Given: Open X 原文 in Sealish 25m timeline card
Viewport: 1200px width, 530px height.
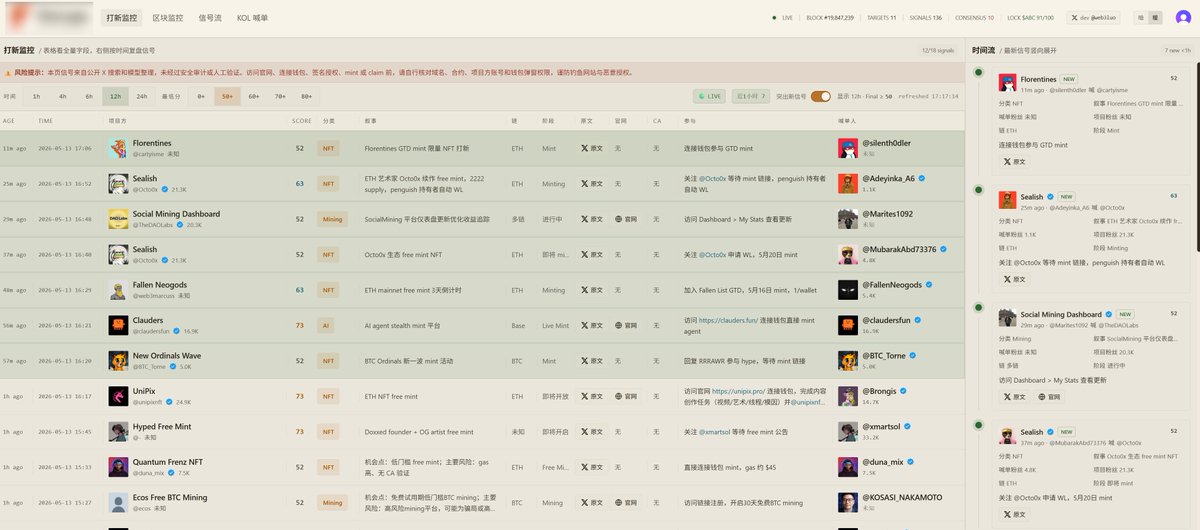Looking at the screenshot, I should (1014, 279).
